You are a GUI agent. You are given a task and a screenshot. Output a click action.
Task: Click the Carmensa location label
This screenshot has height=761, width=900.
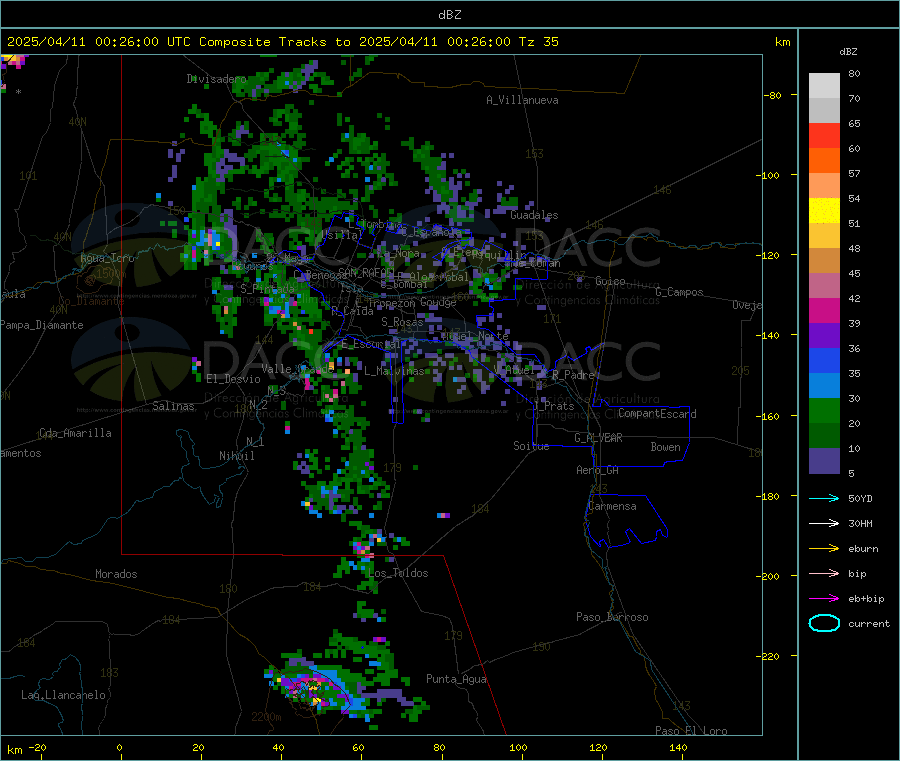click(x=612, y=506)
